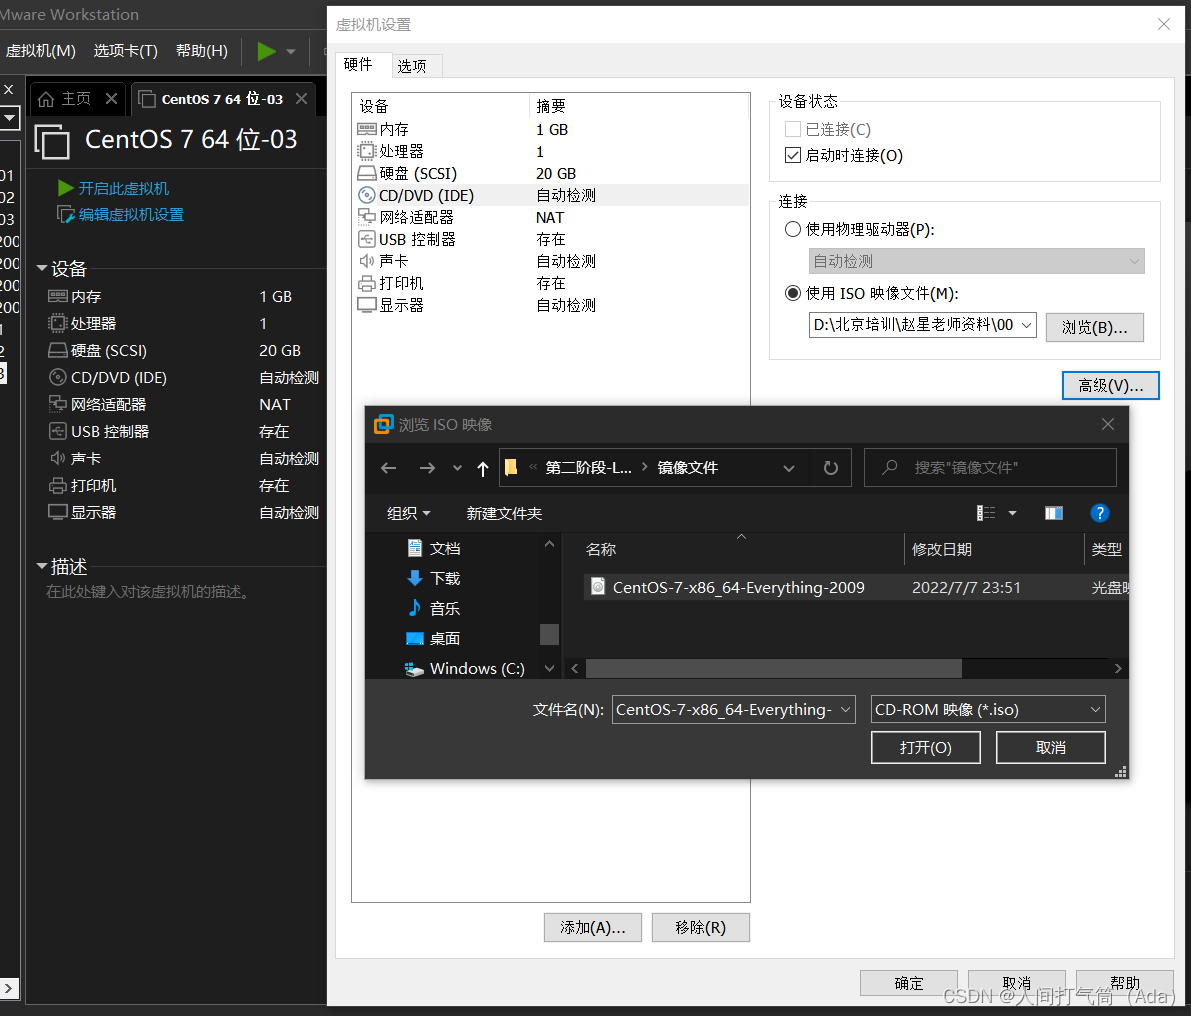Click the 内存 memory icon in main window device list
Screen dimensions: 1191x1016
point(58,296)
